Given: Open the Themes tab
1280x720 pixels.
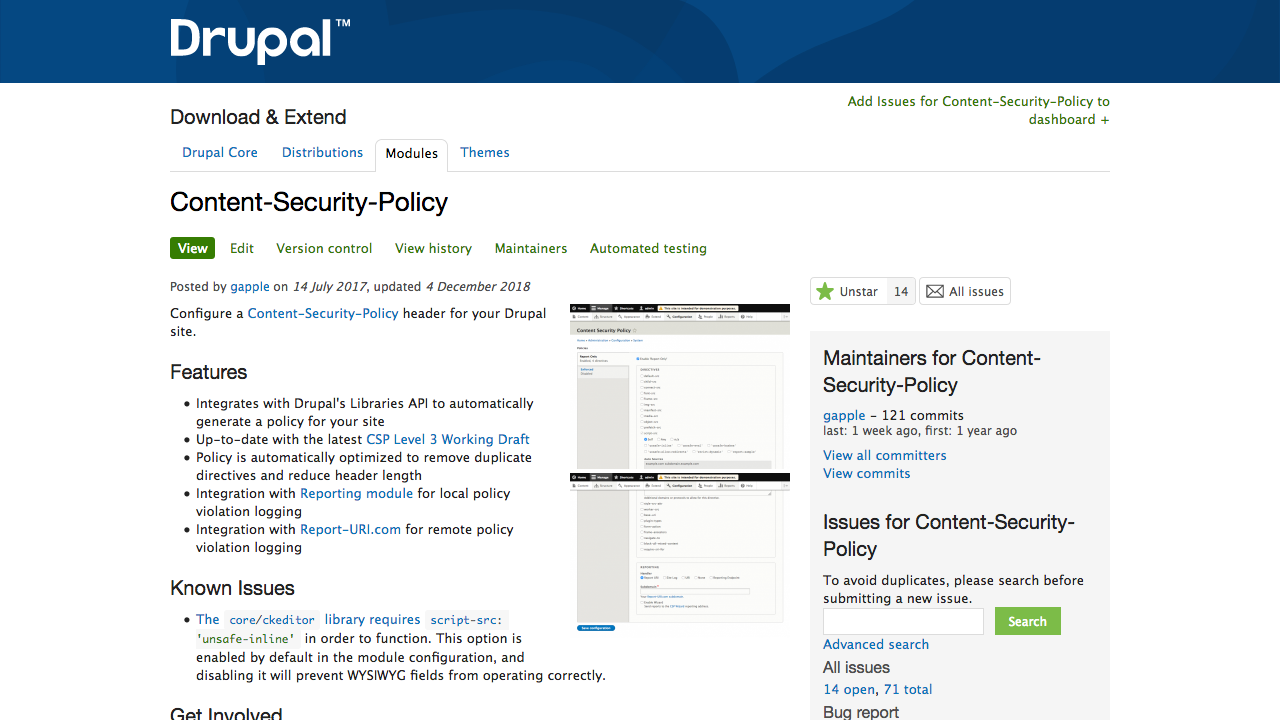Looking at the screenshot, I should point(485,152).
